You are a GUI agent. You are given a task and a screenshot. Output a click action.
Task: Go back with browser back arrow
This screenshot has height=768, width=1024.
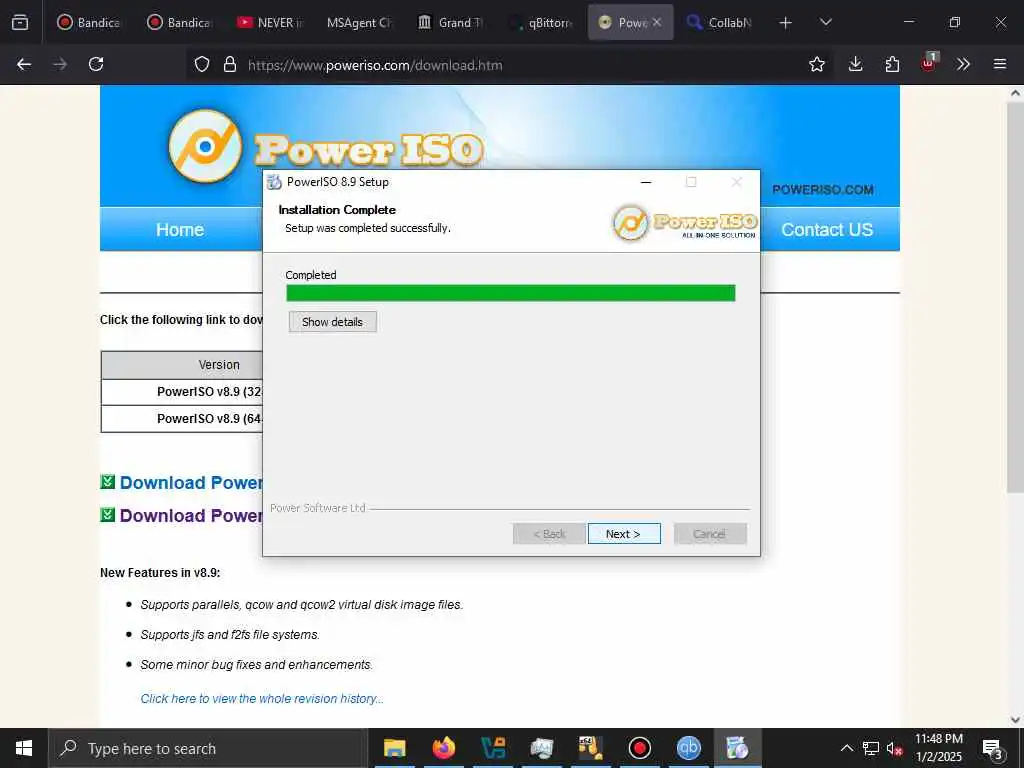click(x=24, y=64)
